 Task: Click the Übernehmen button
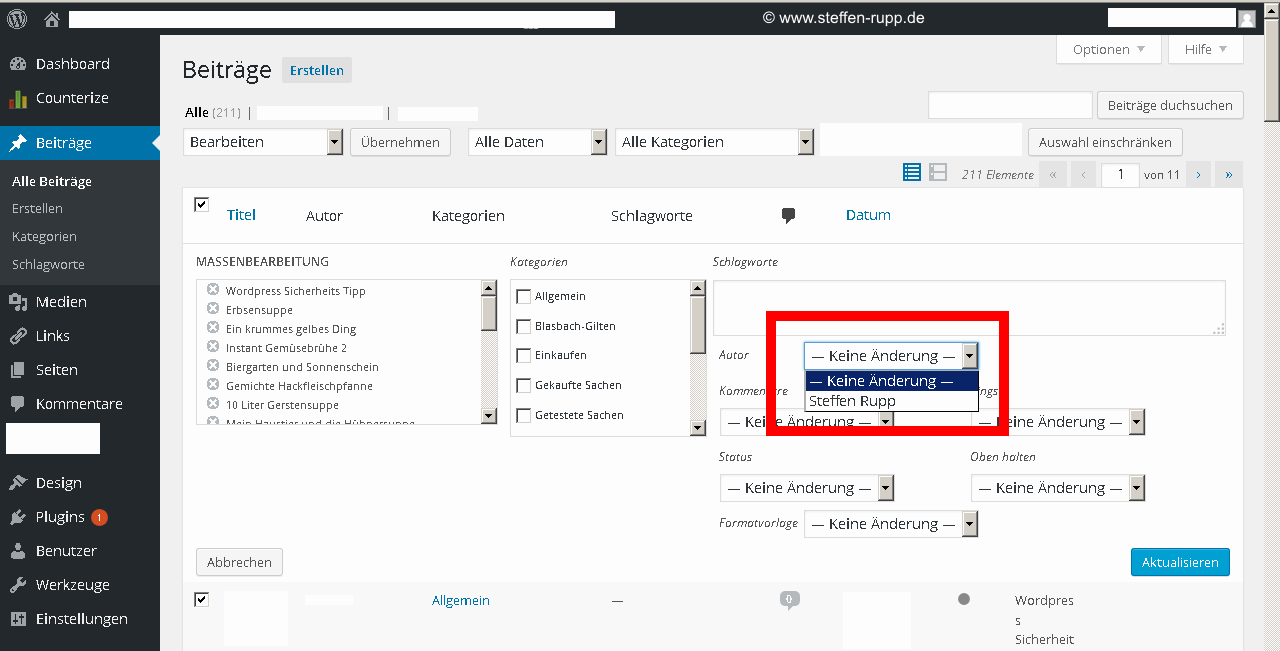(x=400, y=142)
